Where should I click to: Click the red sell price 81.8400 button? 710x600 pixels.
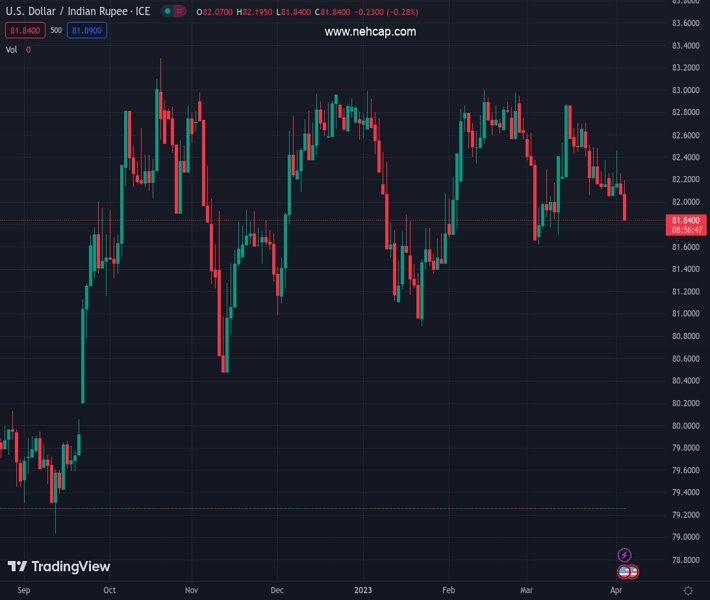[24, 31]
